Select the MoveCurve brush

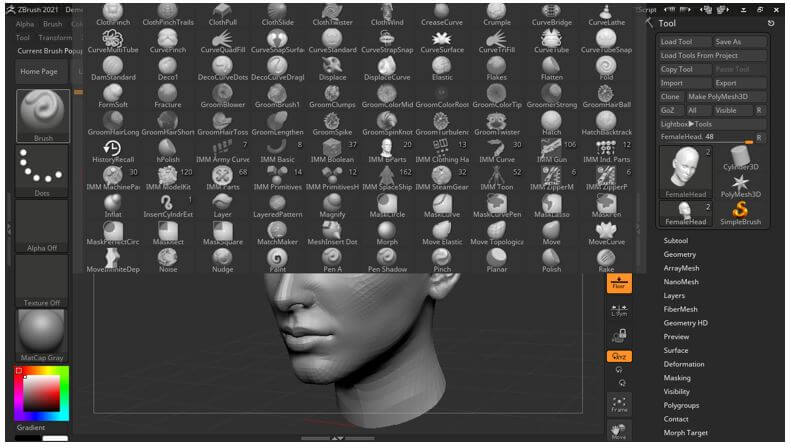click(x=606, y=233)
